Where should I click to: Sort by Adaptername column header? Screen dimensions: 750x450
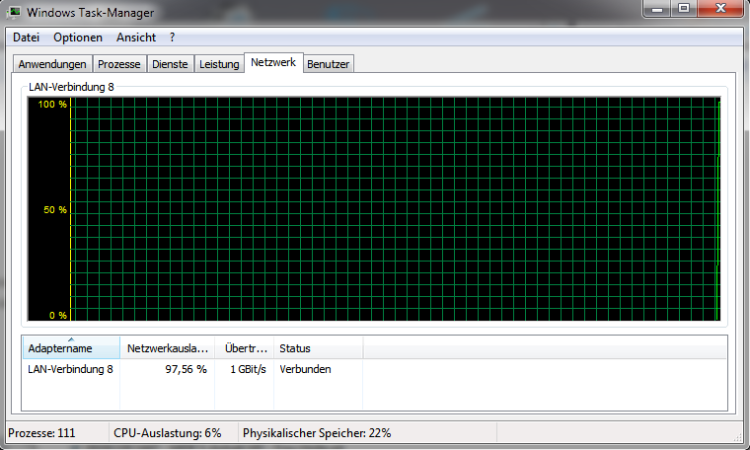pos(70,349)
